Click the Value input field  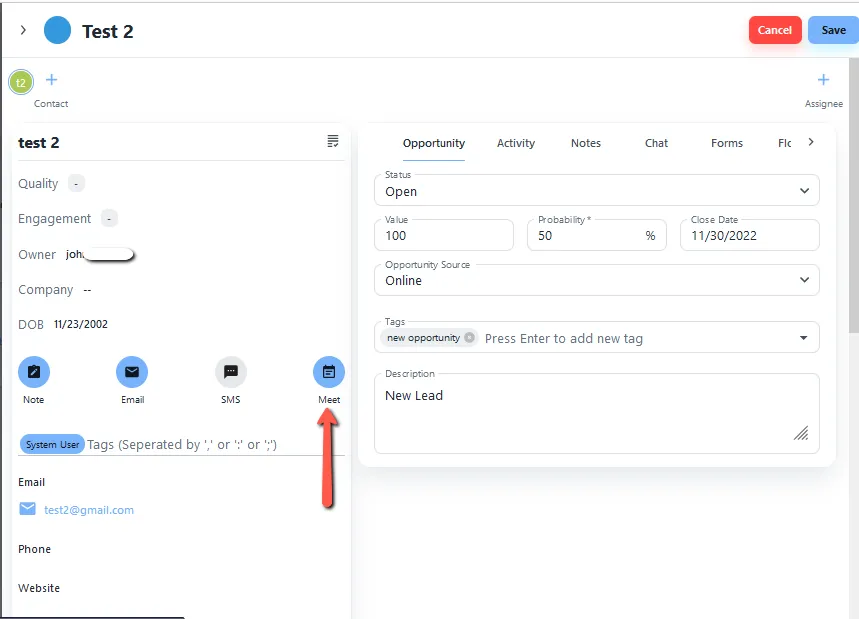[x=444, y=236]
